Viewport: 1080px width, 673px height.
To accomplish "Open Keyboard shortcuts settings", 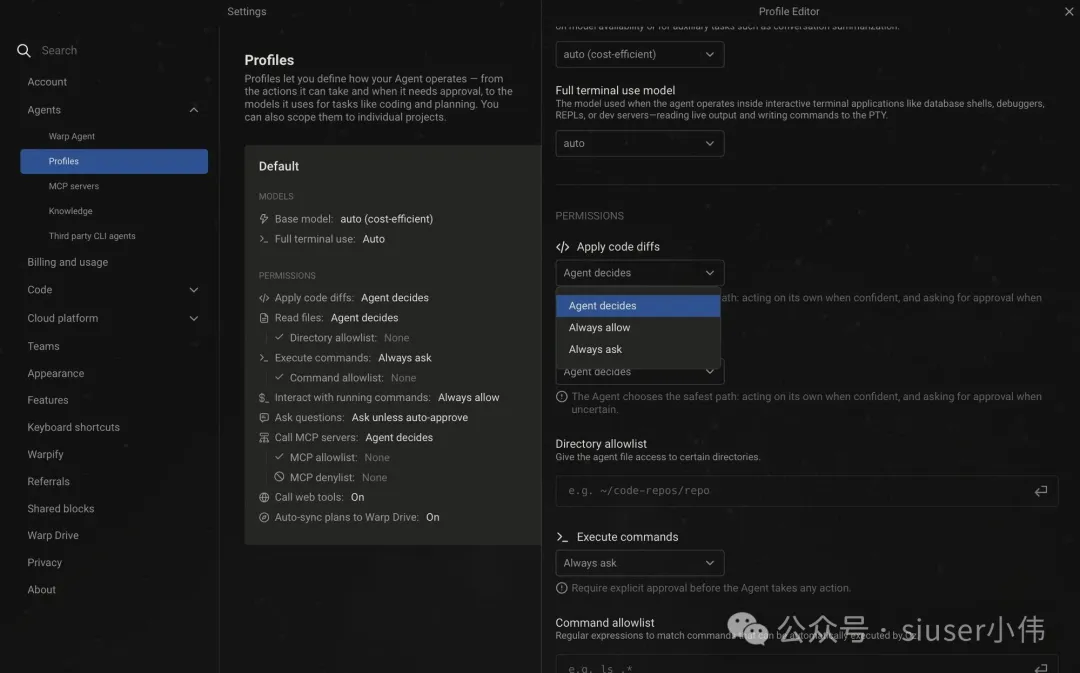I will [x=74, y=427].
